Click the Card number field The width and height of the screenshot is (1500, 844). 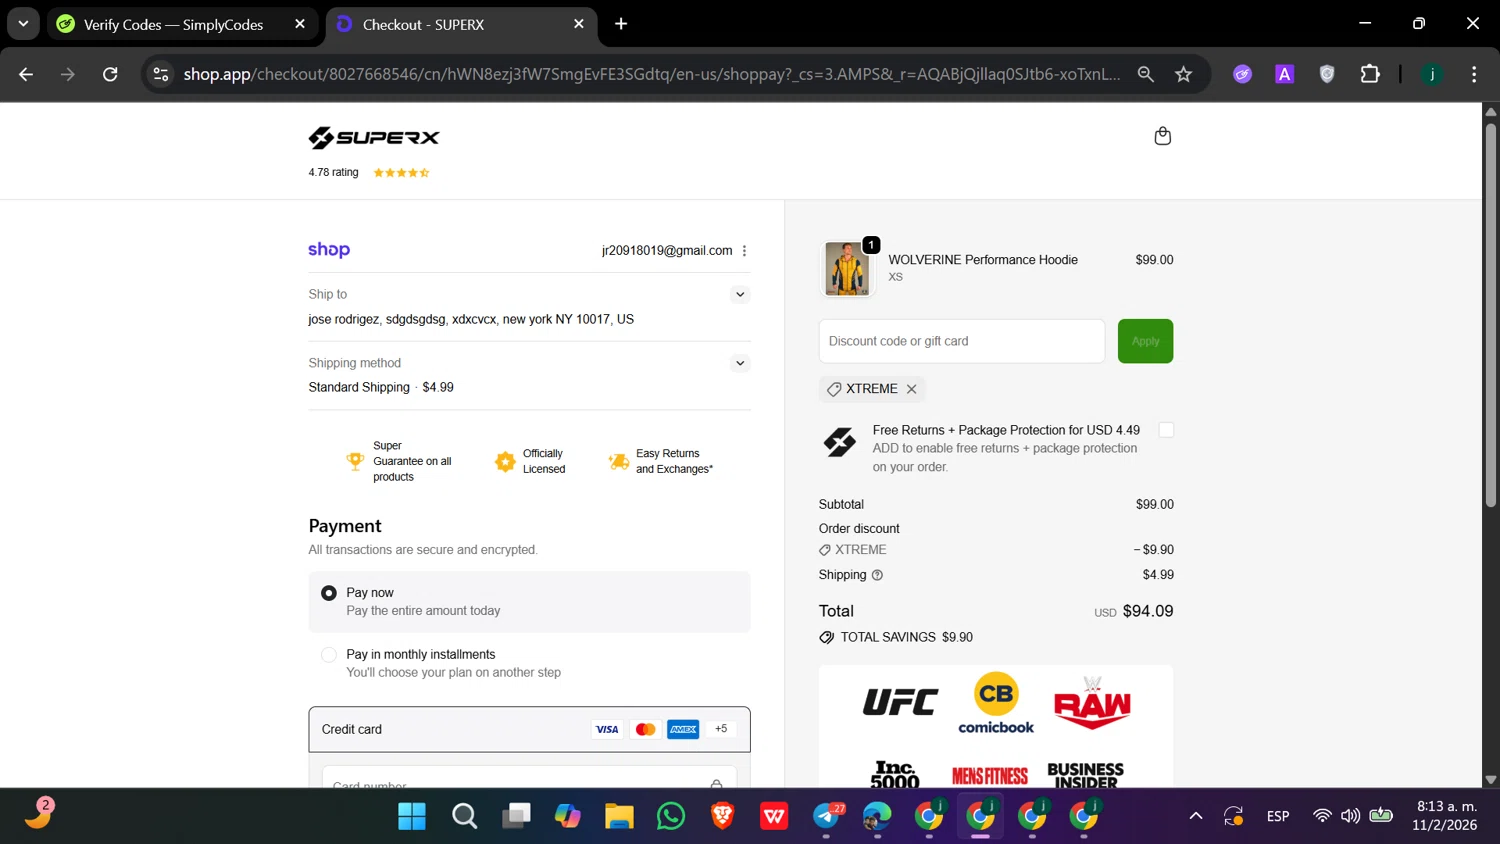point(529,779)
